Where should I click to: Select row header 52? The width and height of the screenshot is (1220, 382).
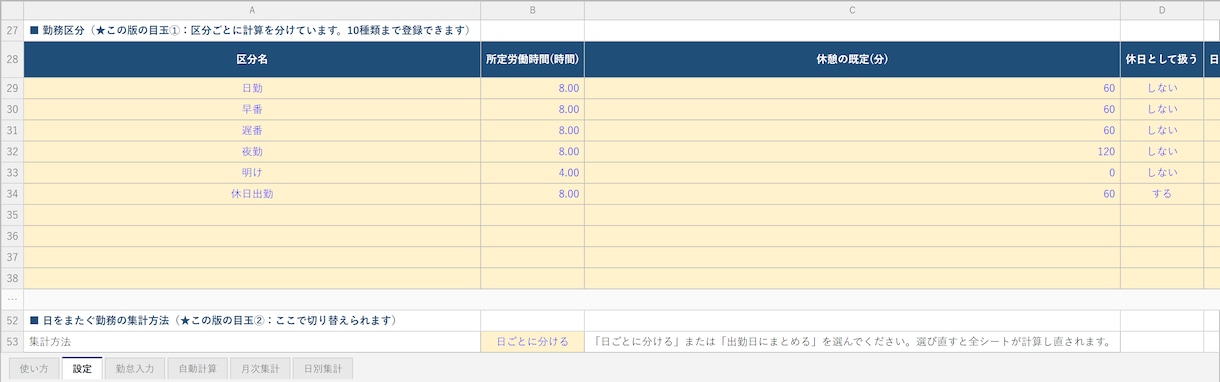click(x=12, y=320)
